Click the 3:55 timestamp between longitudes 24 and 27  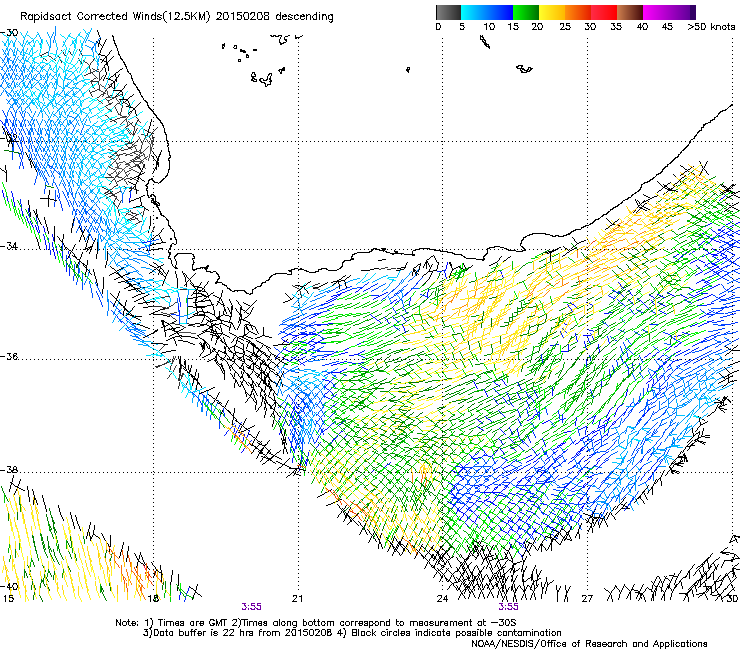(508, 607)
